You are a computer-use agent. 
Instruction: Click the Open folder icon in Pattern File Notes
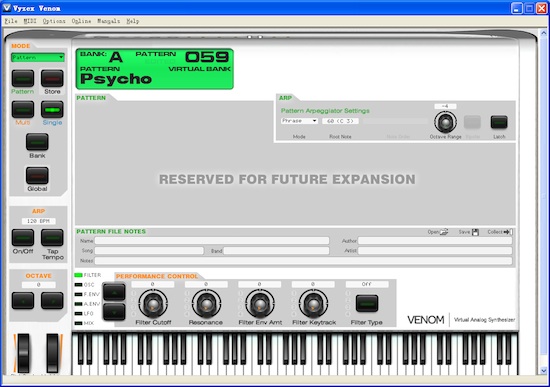tap(444, 232)
